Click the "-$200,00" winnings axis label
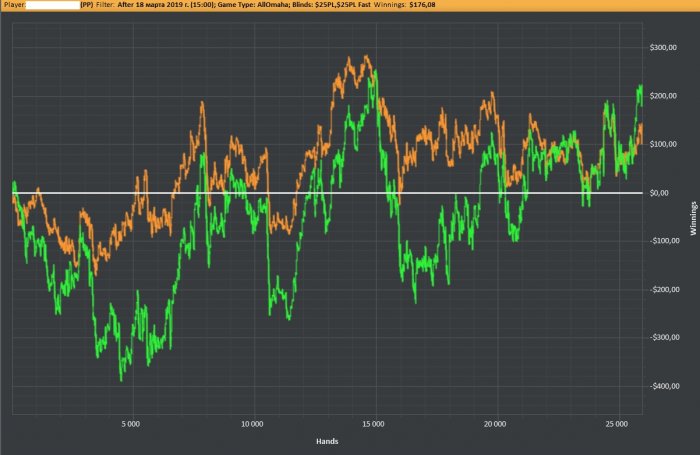 click(x=664, y=290)
